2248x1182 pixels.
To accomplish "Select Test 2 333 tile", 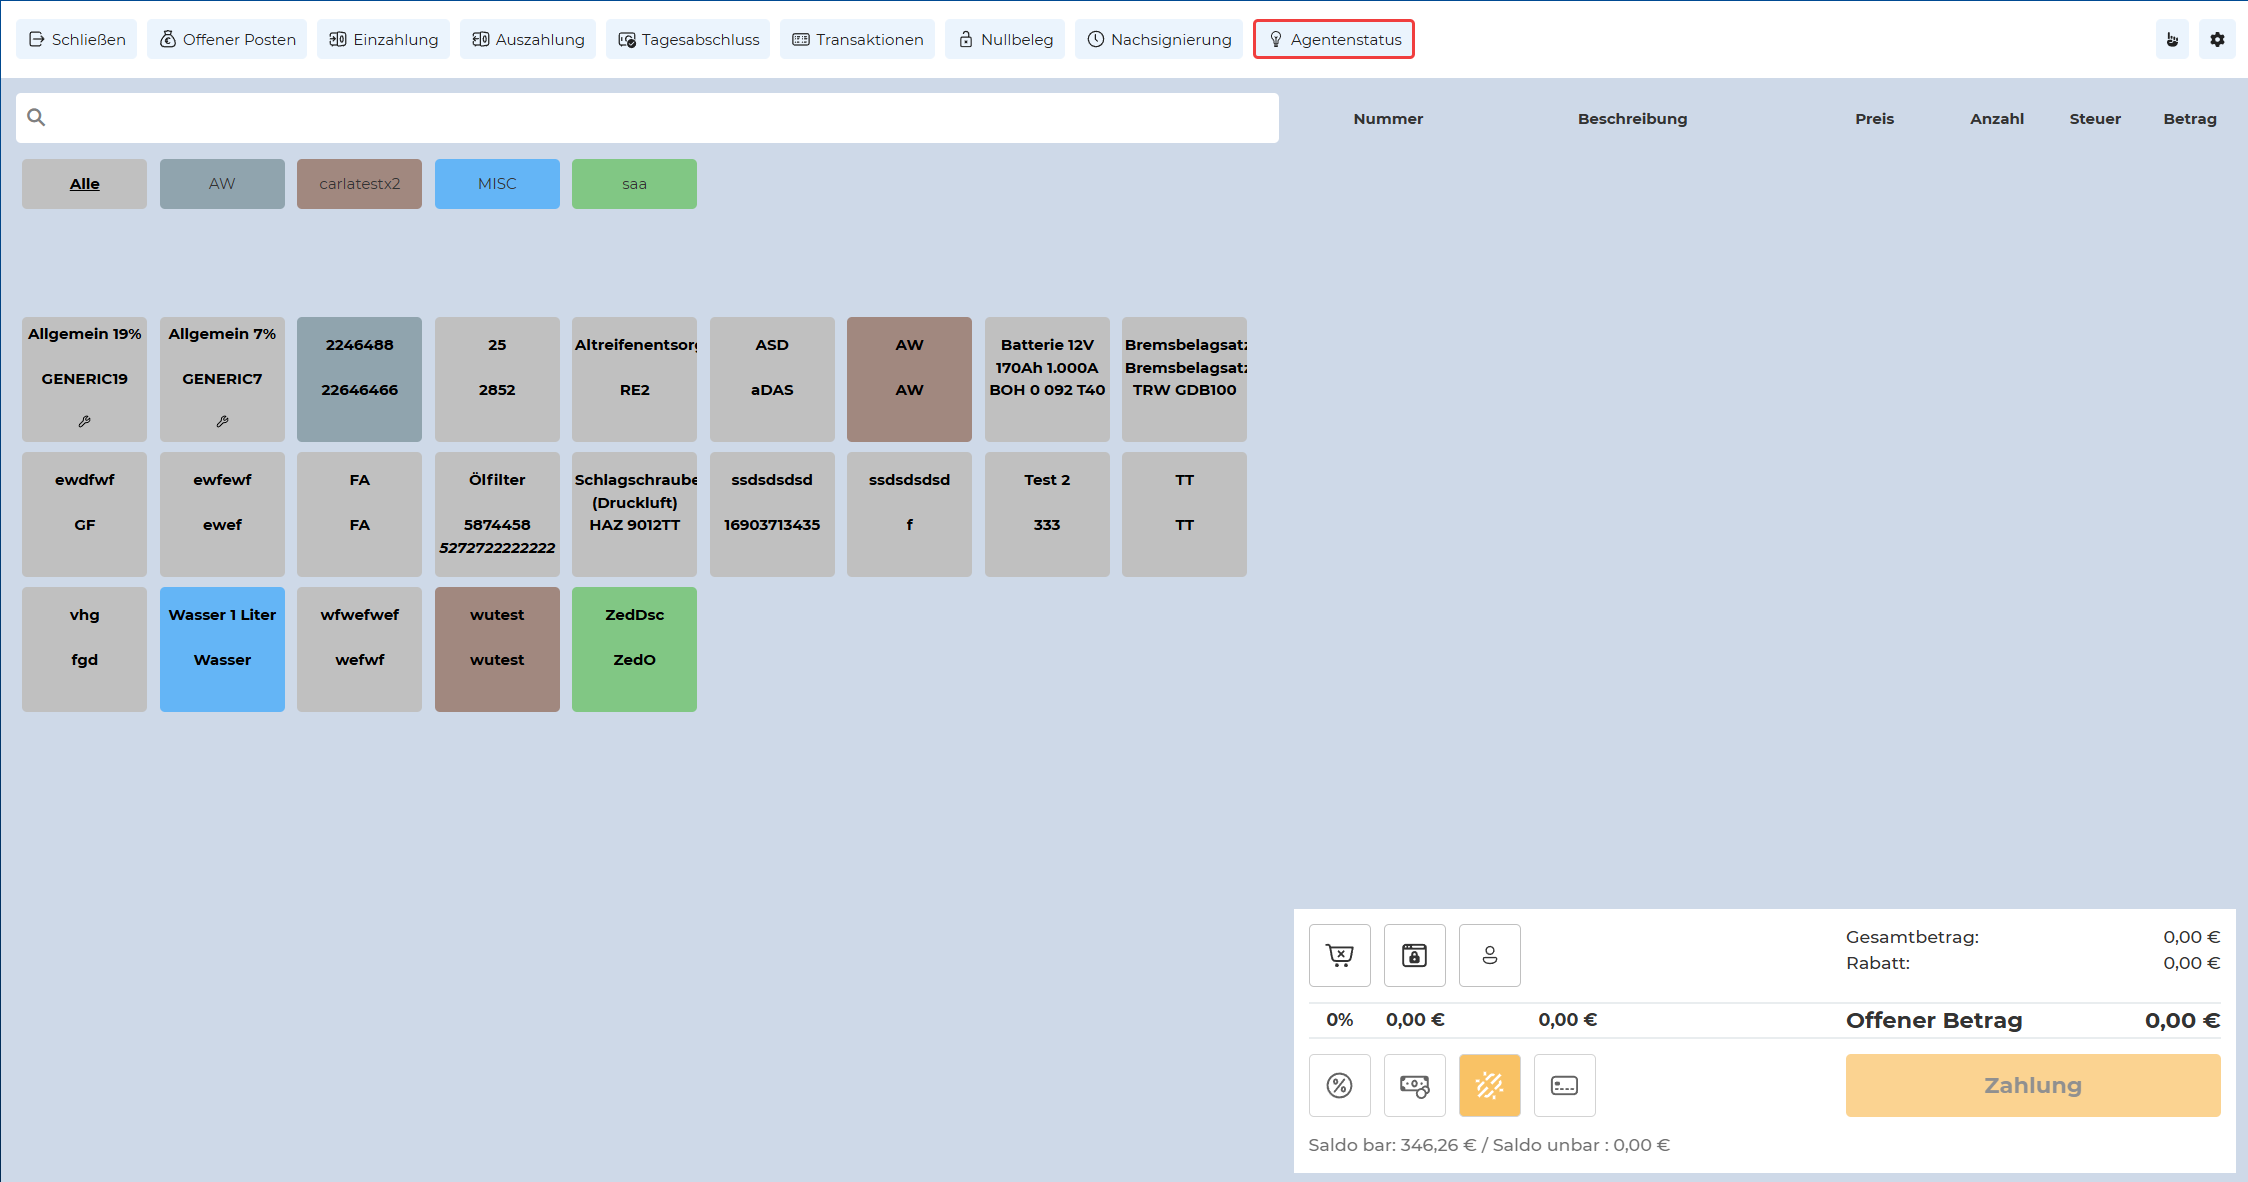I will 1047,514.
